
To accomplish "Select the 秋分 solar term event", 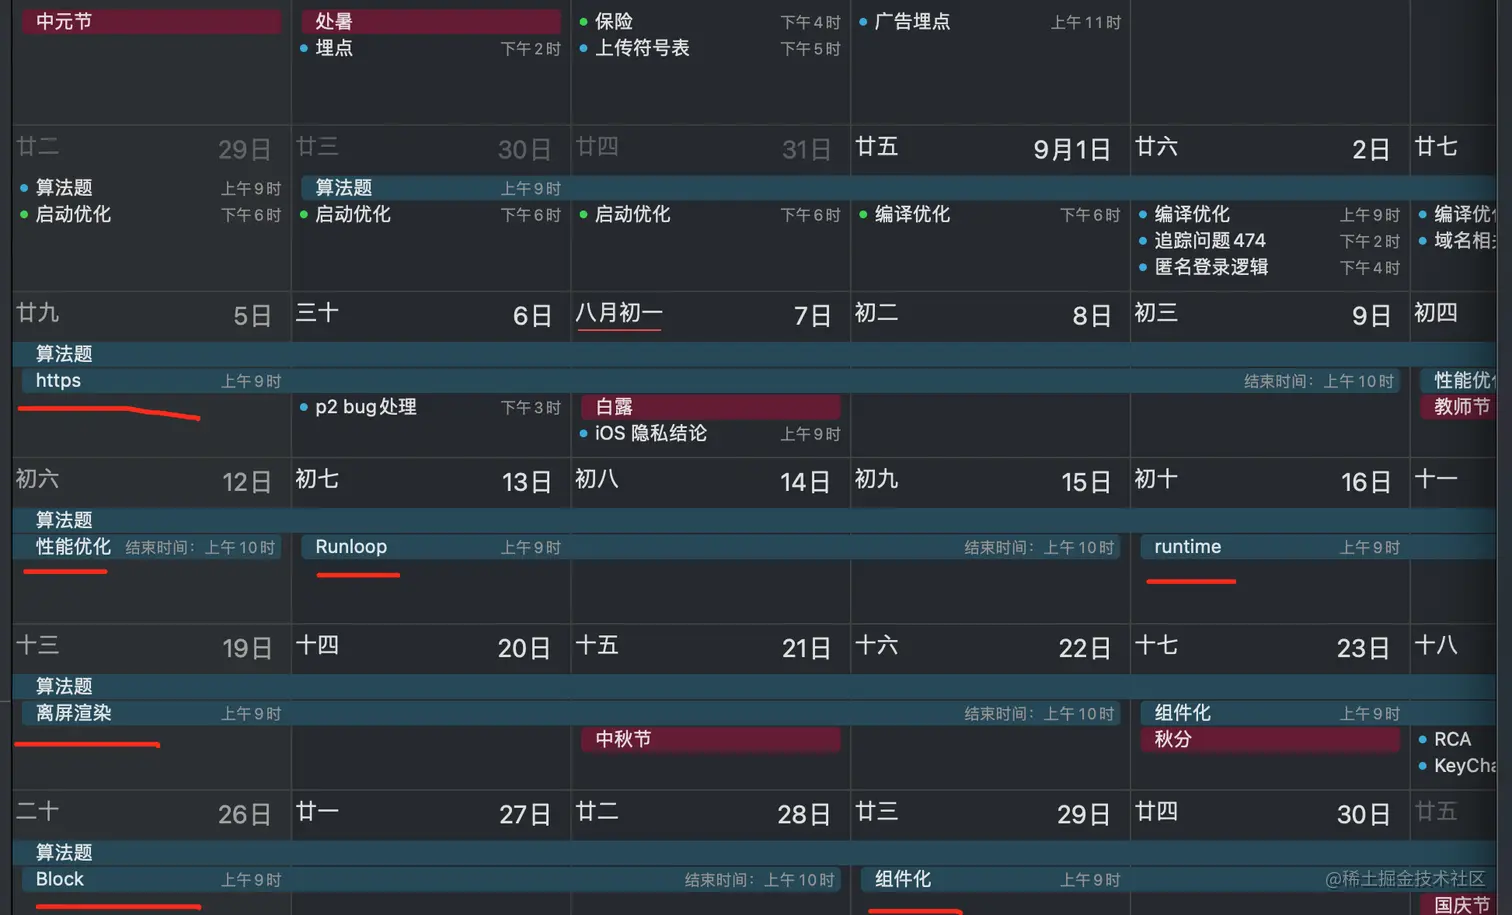I will [1268, 739].
